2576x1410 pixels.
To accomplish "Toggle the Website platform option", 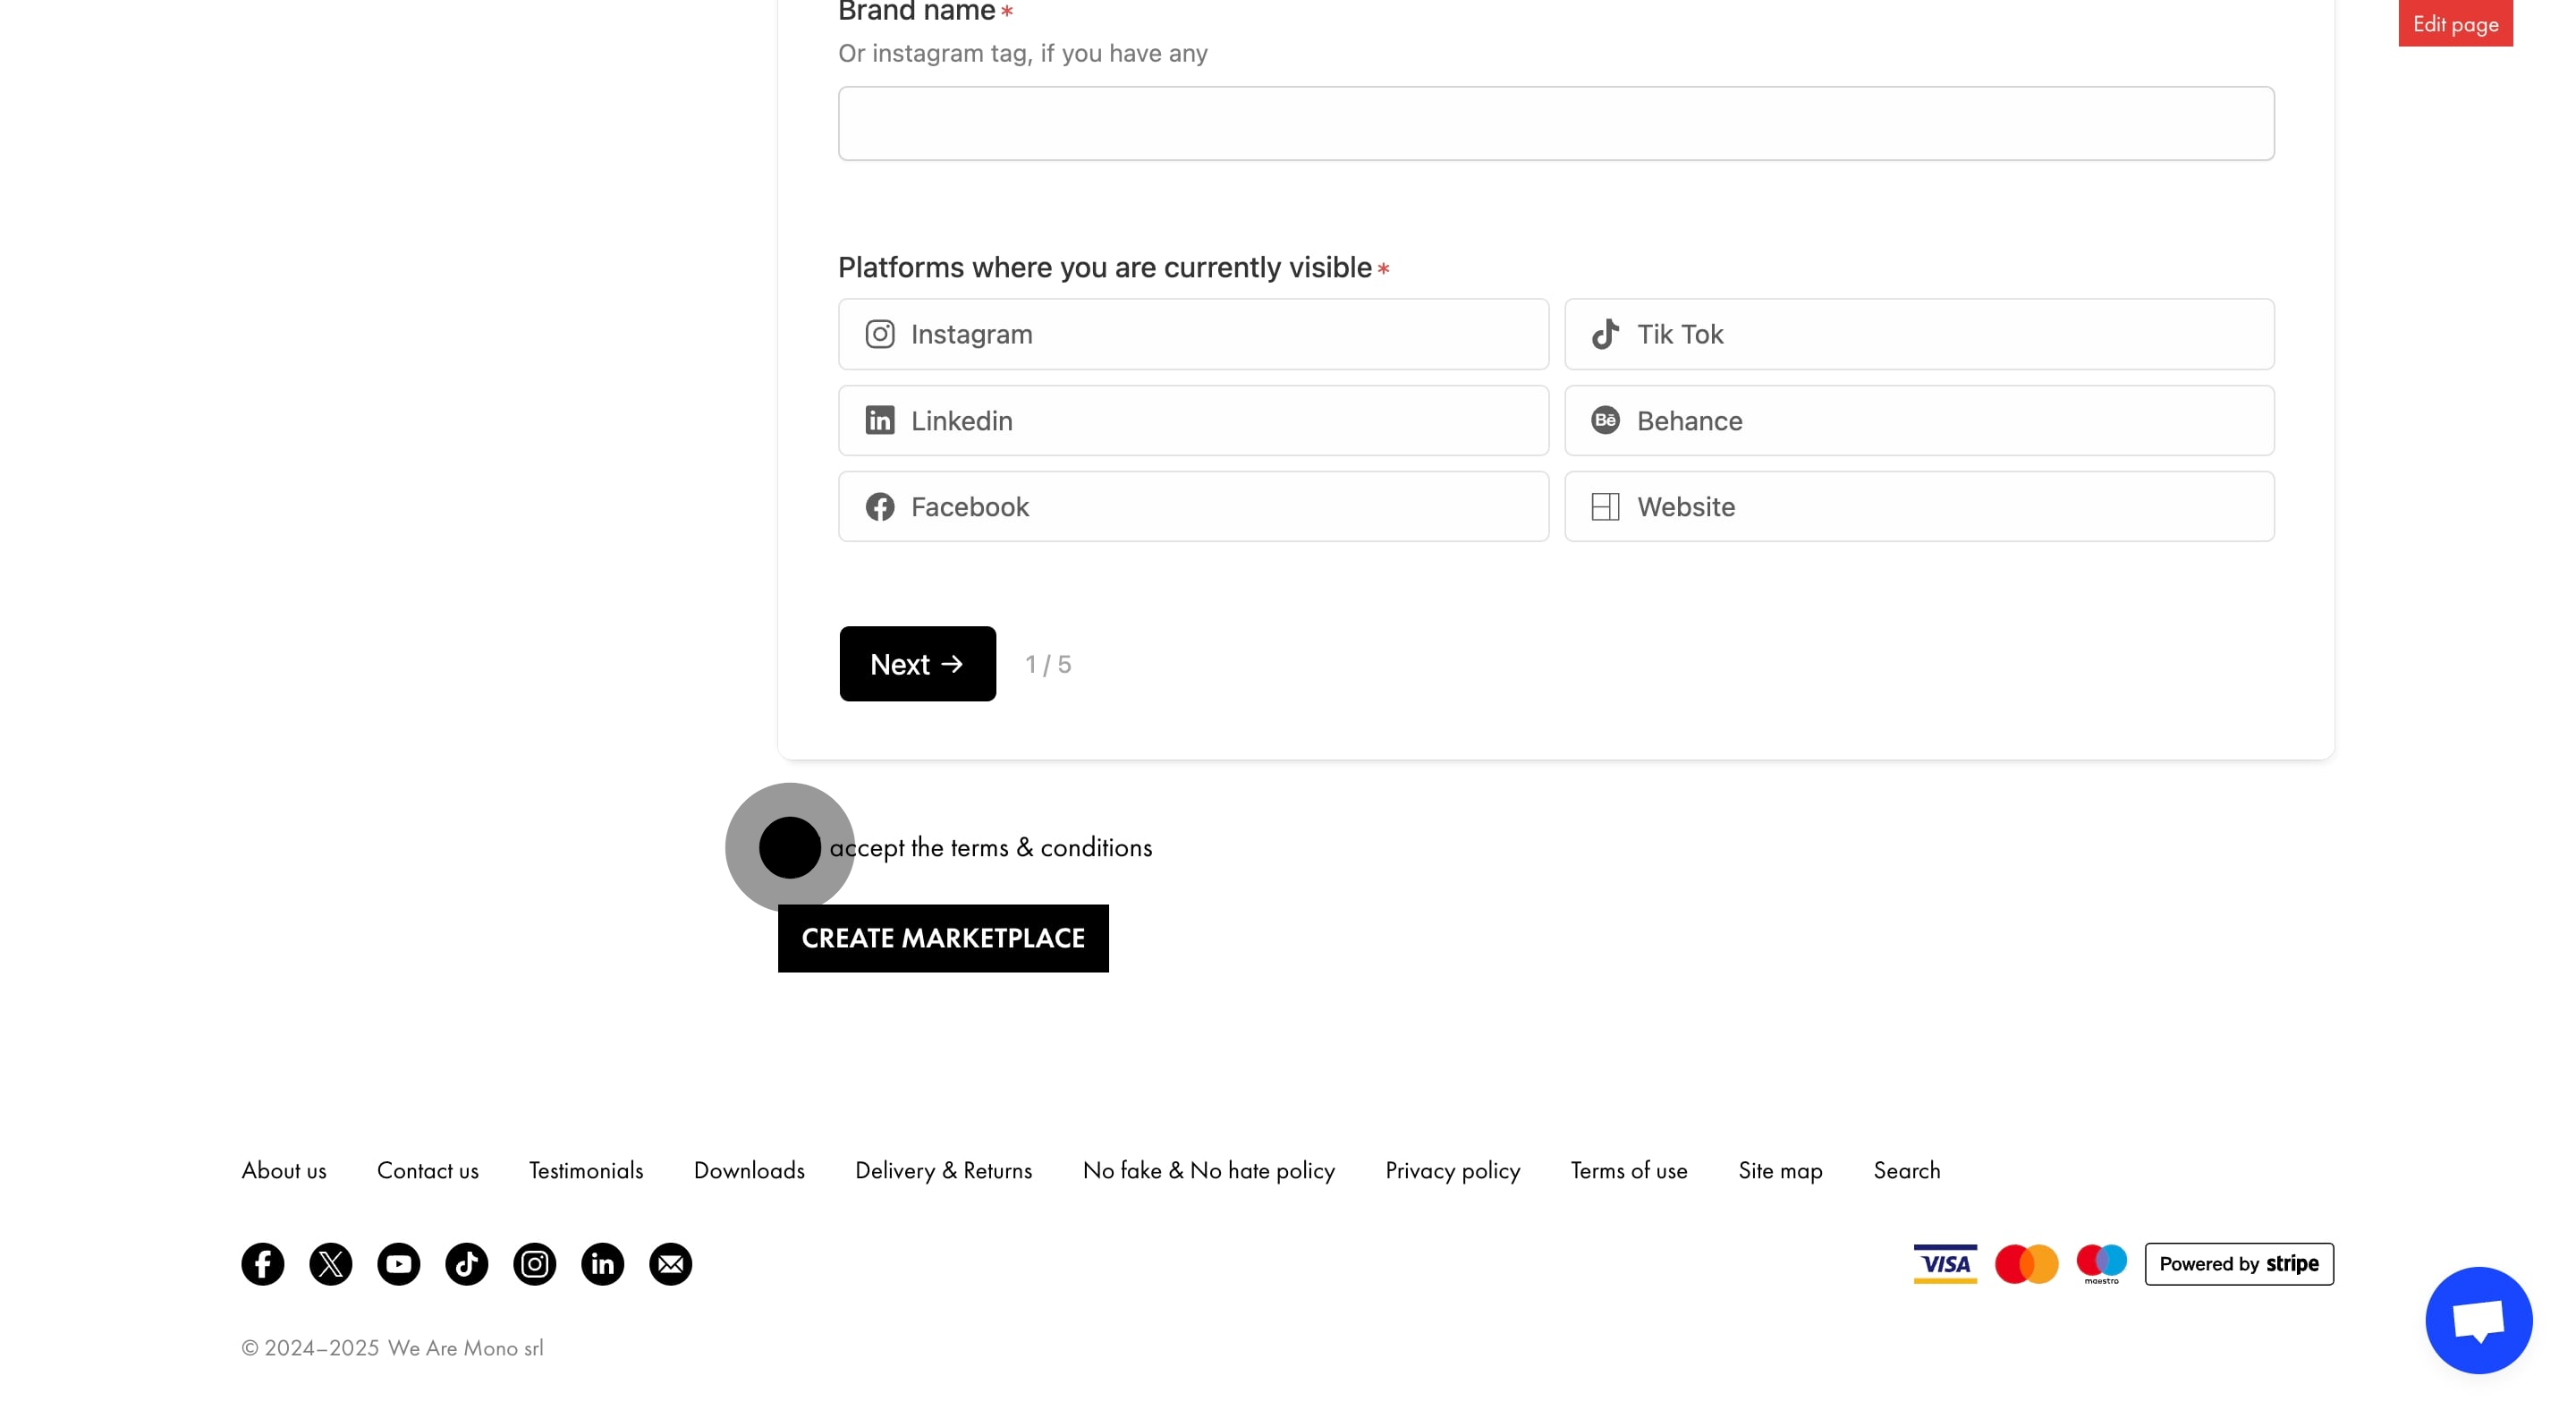I will click(1918, 506).
